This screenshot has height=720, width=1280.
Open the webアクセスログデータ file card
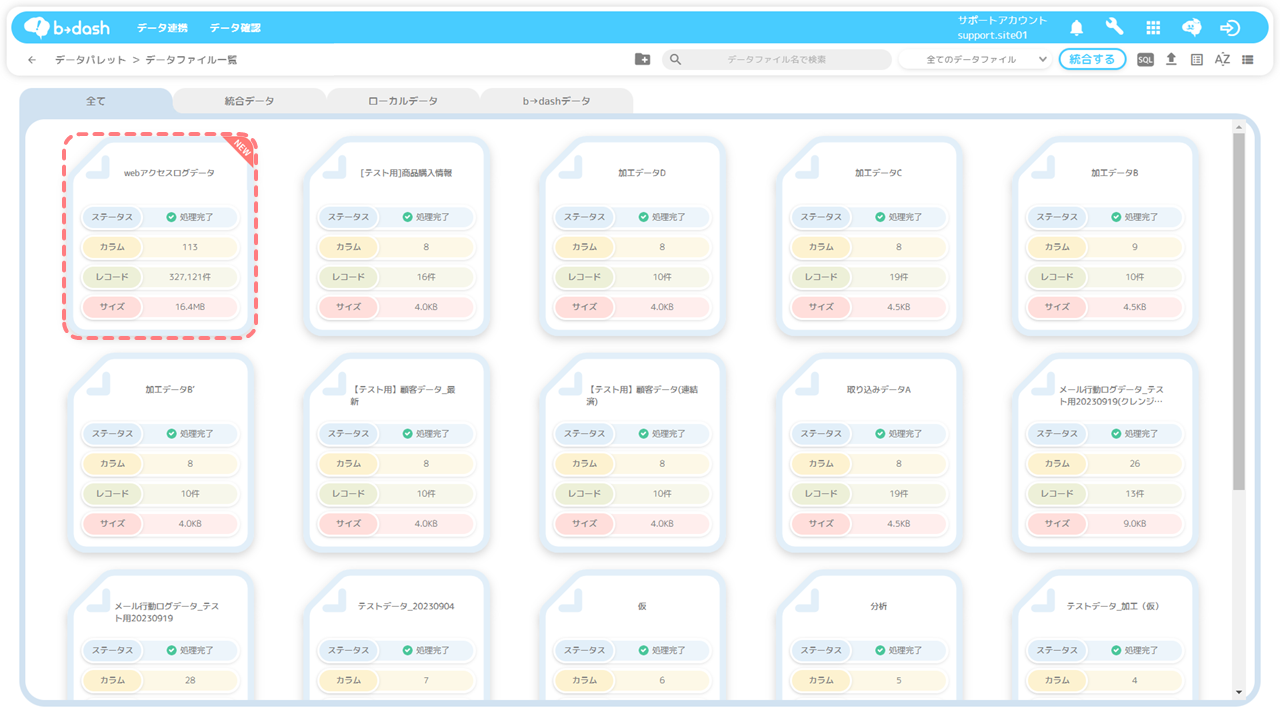point(160,236)
